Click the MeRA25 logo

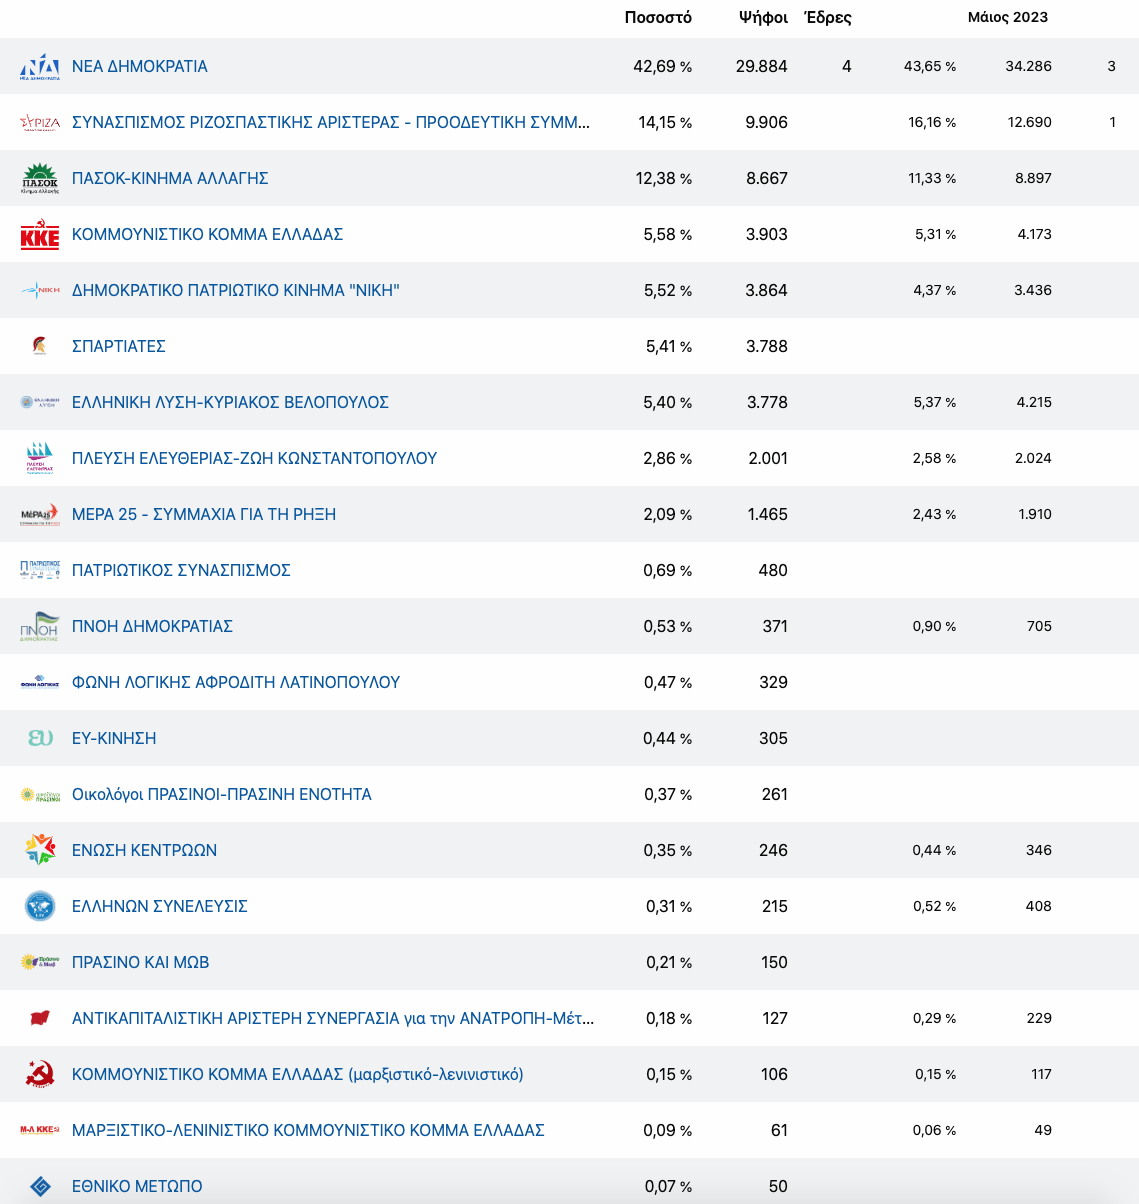[40, 514]
